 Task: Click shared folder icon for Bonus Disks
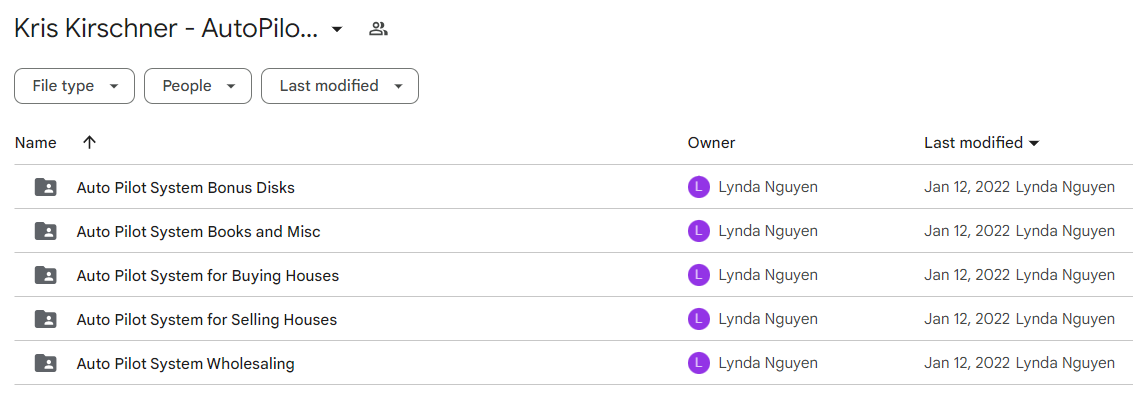pyautogui.click(x=46, y=188)
